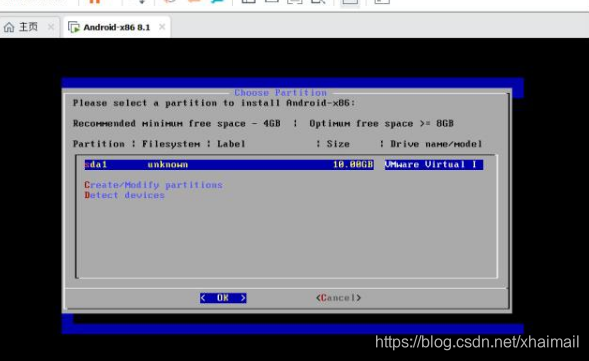Viewport: 589px width, 361px height.
Task: Select the Android-x86 8.1 tab
Action: (117, 27)
